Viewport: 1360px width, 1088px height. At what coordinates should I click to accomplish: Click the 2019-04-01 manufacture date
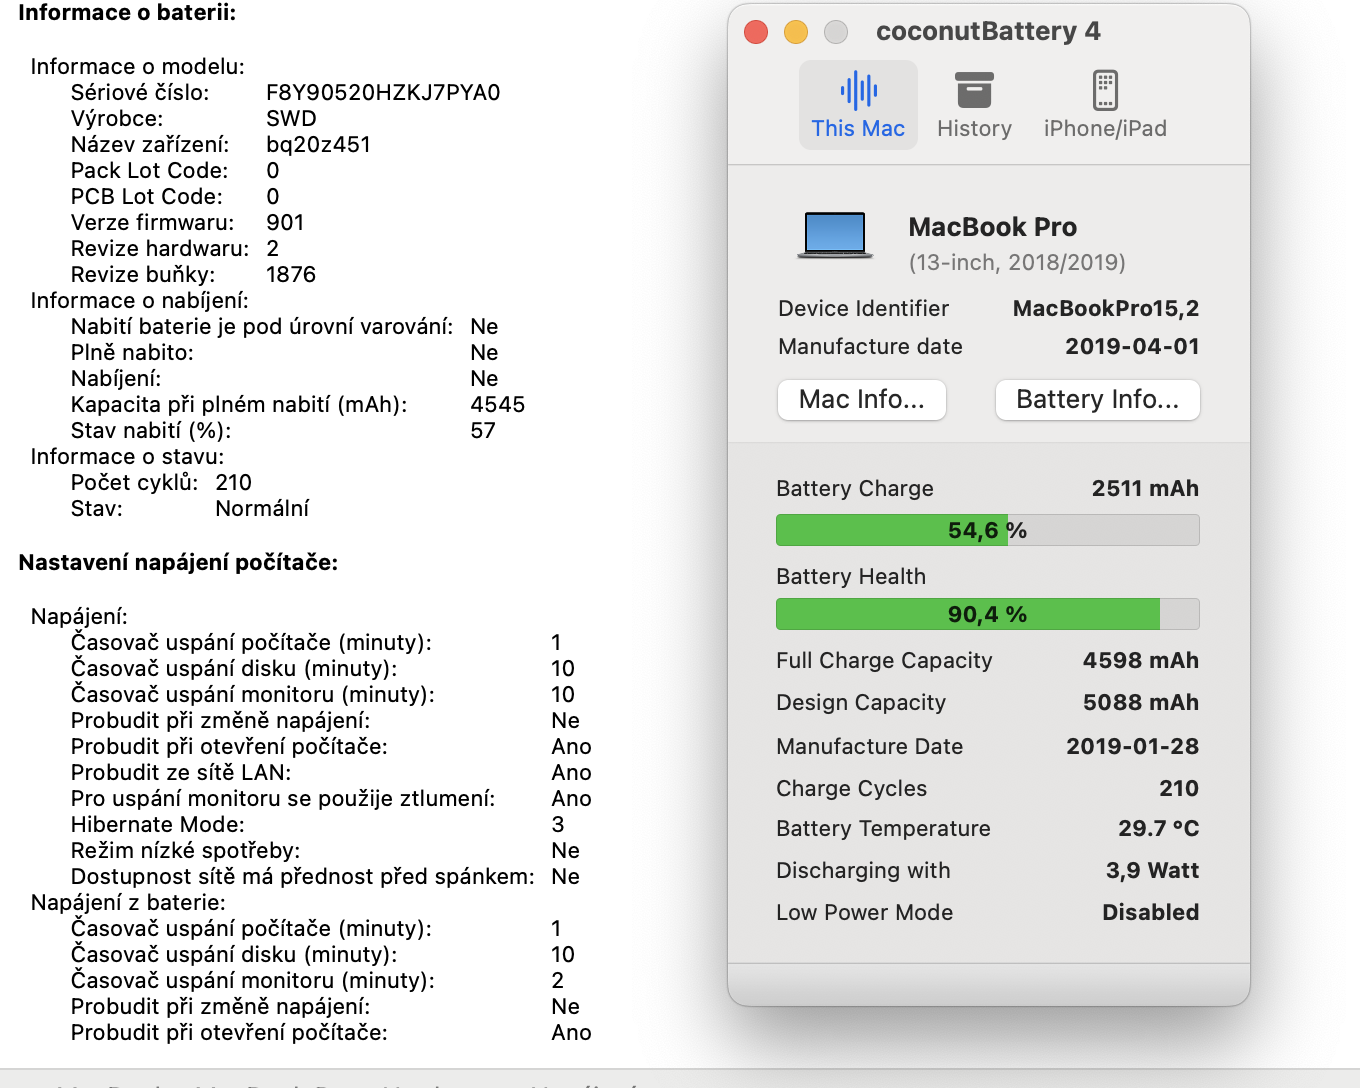pyautogui.click(x=1132, y=346)
